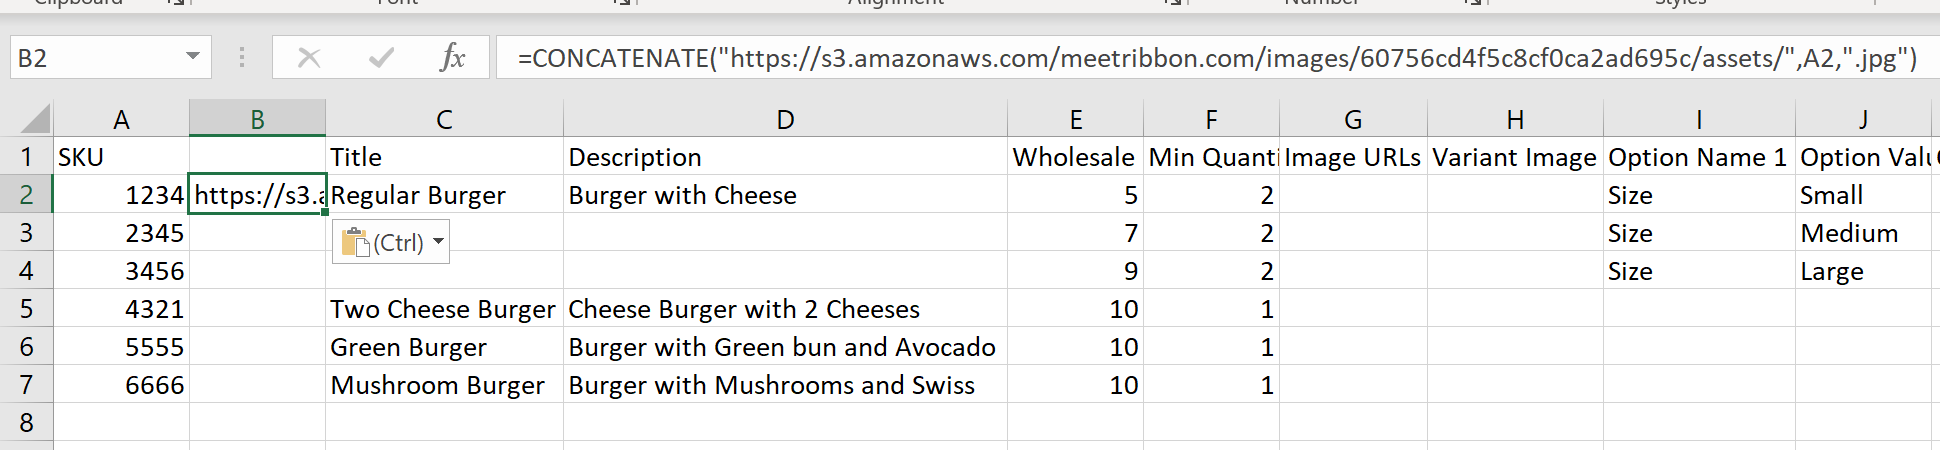The image size is (1940, 450).
Task: Select the Mushroom Burger title cell
Action: coord(443,385)
